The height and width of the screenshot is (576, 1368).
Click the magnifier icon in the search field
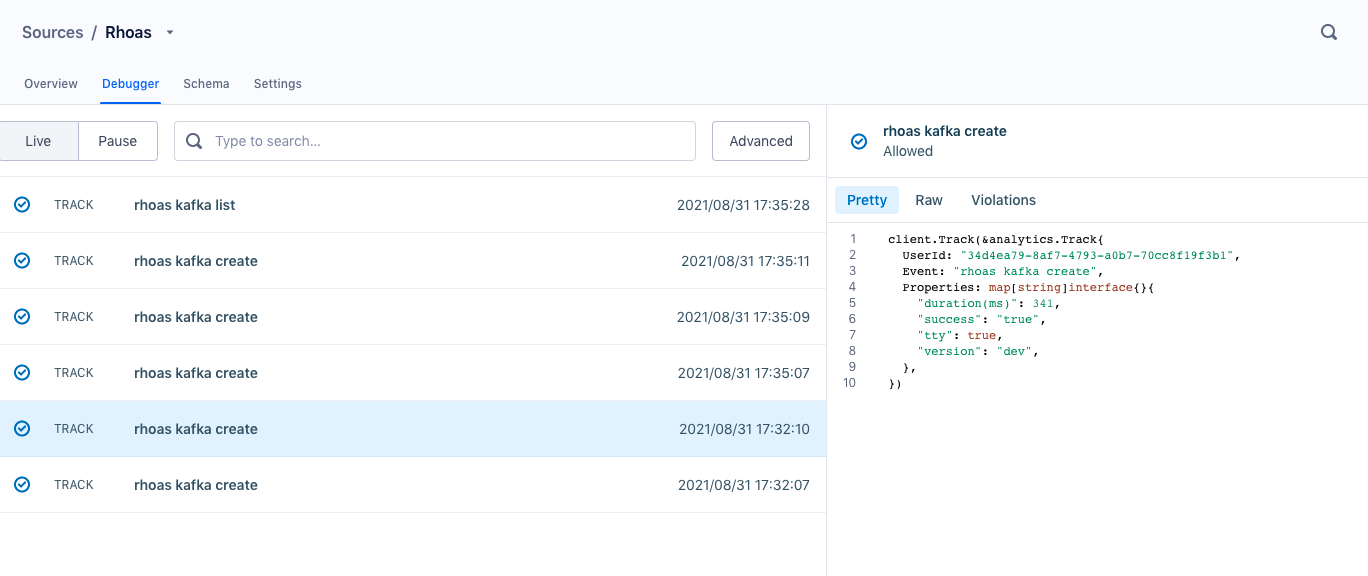194,141
